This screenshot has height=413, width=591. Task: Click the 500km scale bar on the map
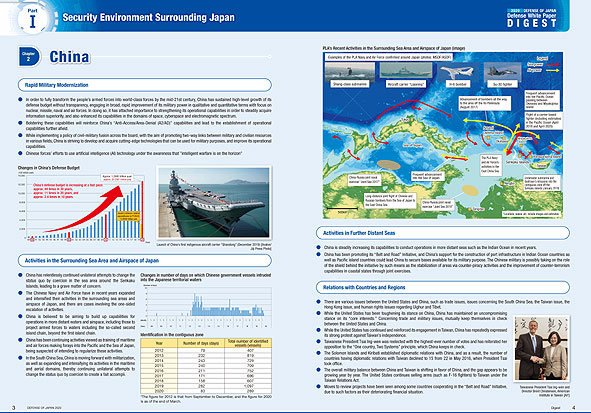342,210
